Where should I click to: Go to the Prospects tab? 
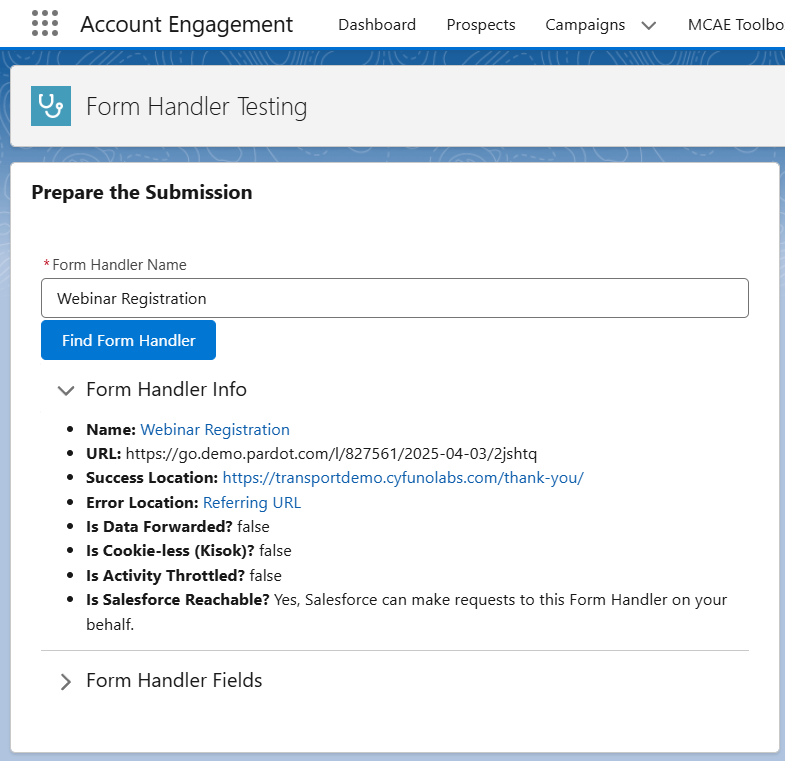[481, 25]
